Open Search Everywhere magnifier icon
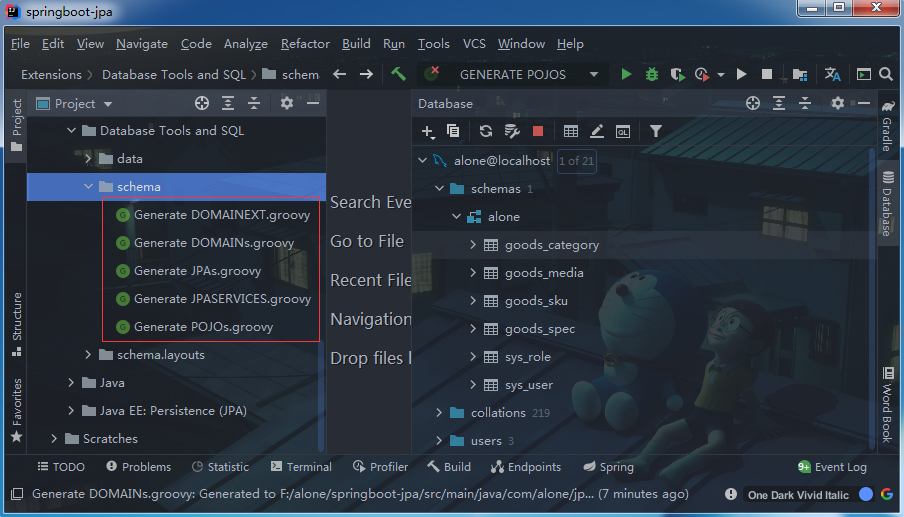 [x=886, y=74]
